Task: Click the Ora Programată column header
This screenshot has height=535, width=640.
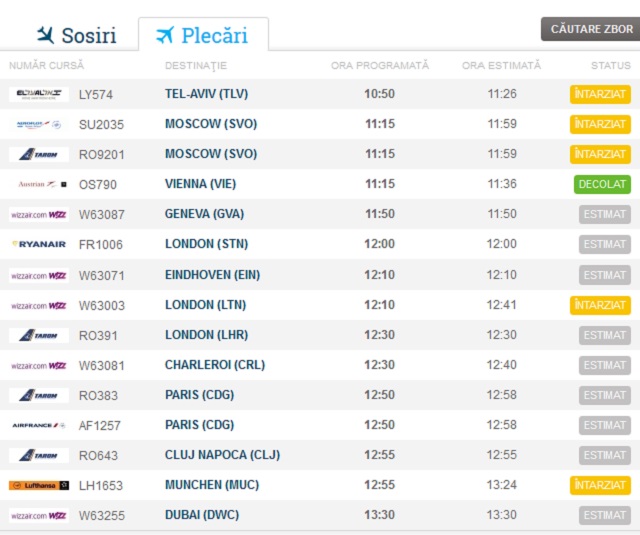Action: (x=379, y=66)
